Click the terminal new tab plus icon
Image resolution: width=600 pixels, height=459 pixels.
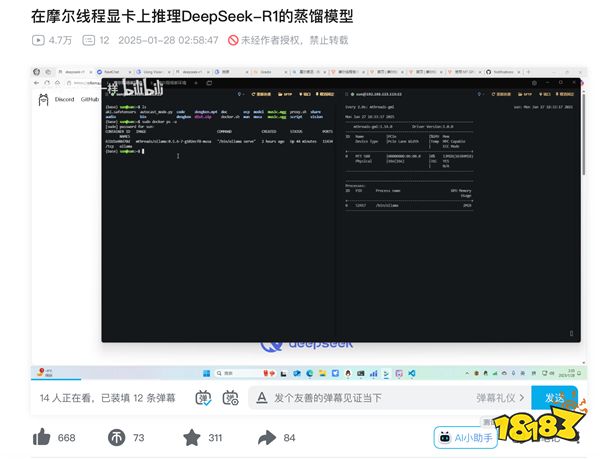click(x=196, y=83)
